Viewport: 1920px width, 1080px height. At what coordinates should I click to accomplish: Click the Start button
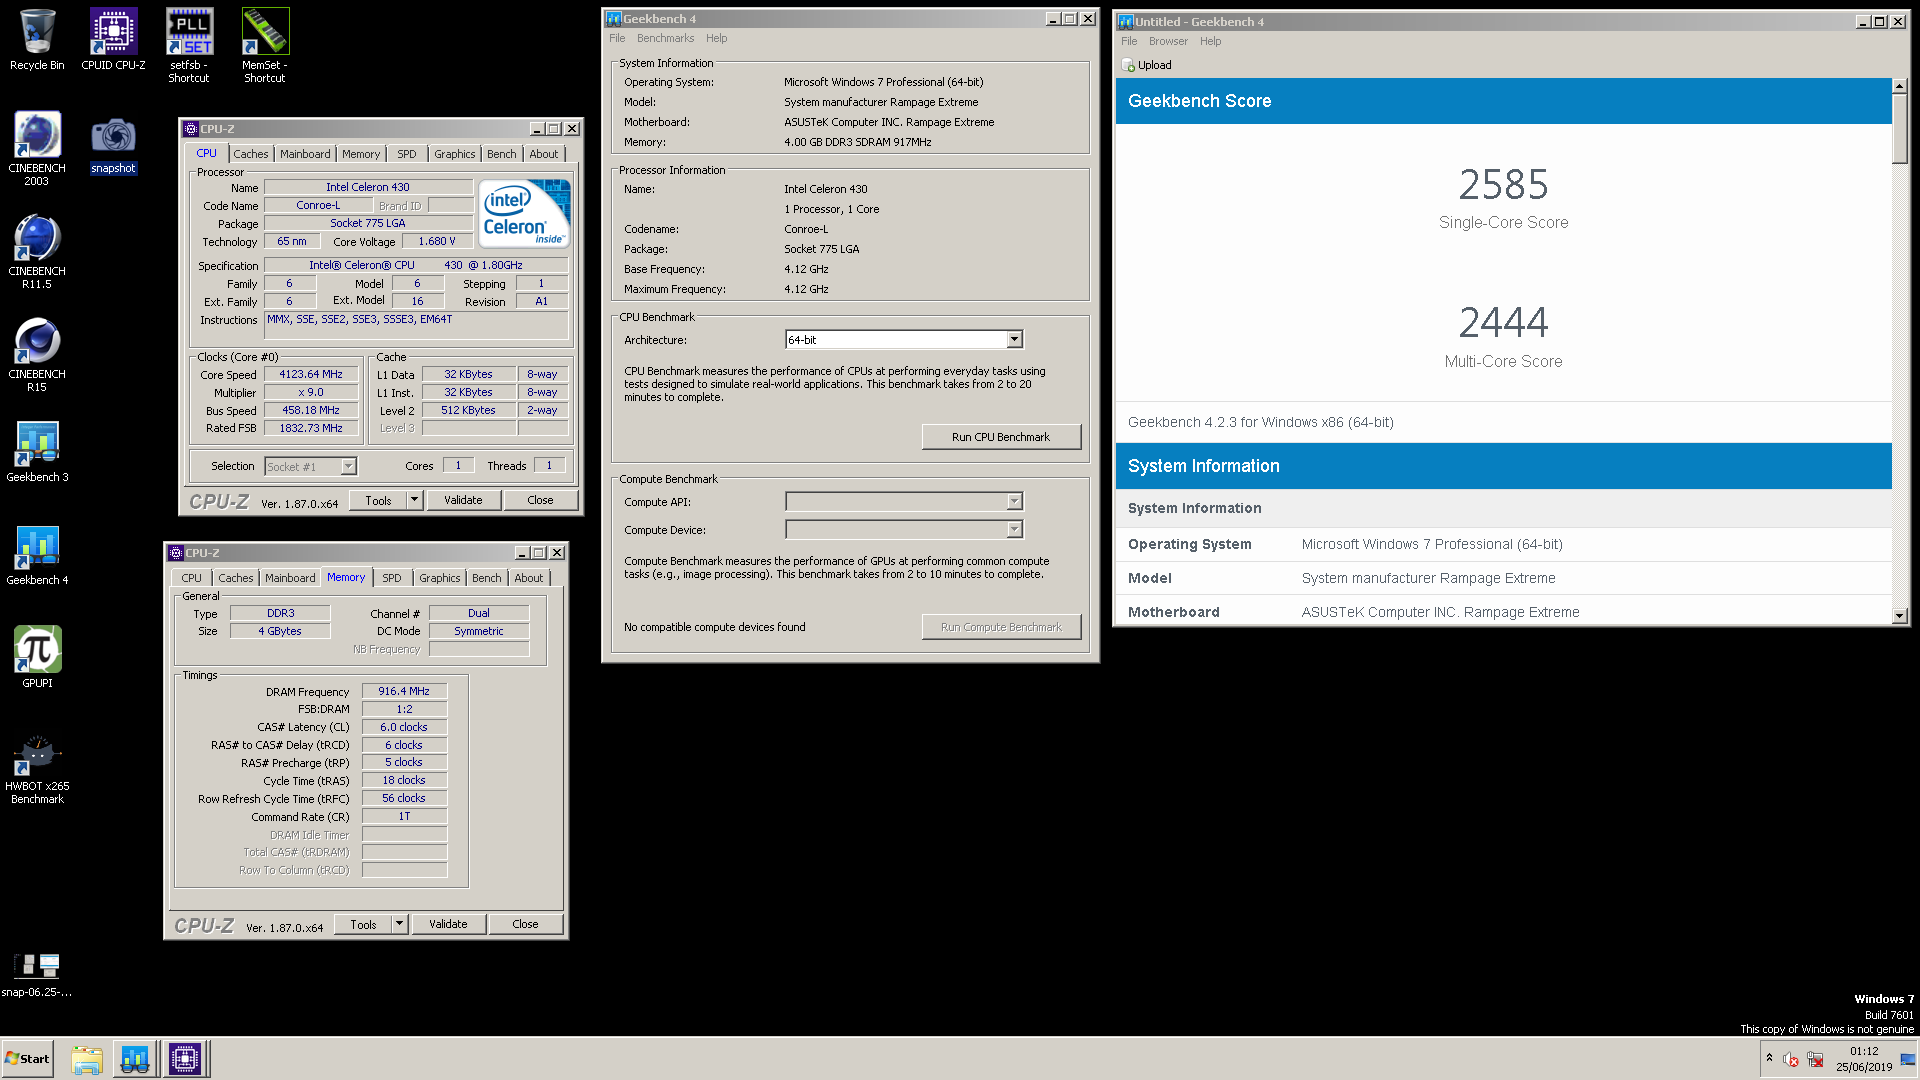click(x=27, y=1059)
